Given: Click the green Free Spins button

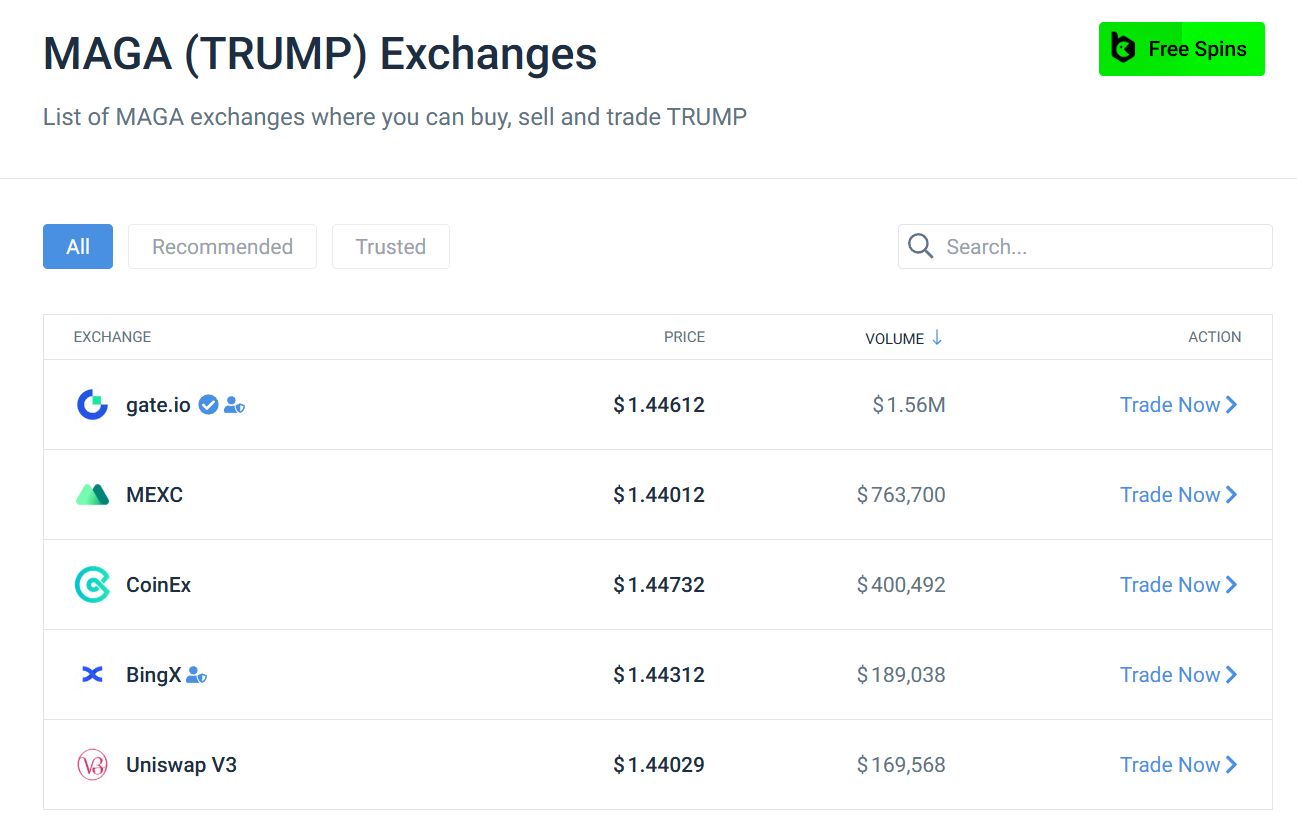Looking at the screenshot, I should [1182, 49].
